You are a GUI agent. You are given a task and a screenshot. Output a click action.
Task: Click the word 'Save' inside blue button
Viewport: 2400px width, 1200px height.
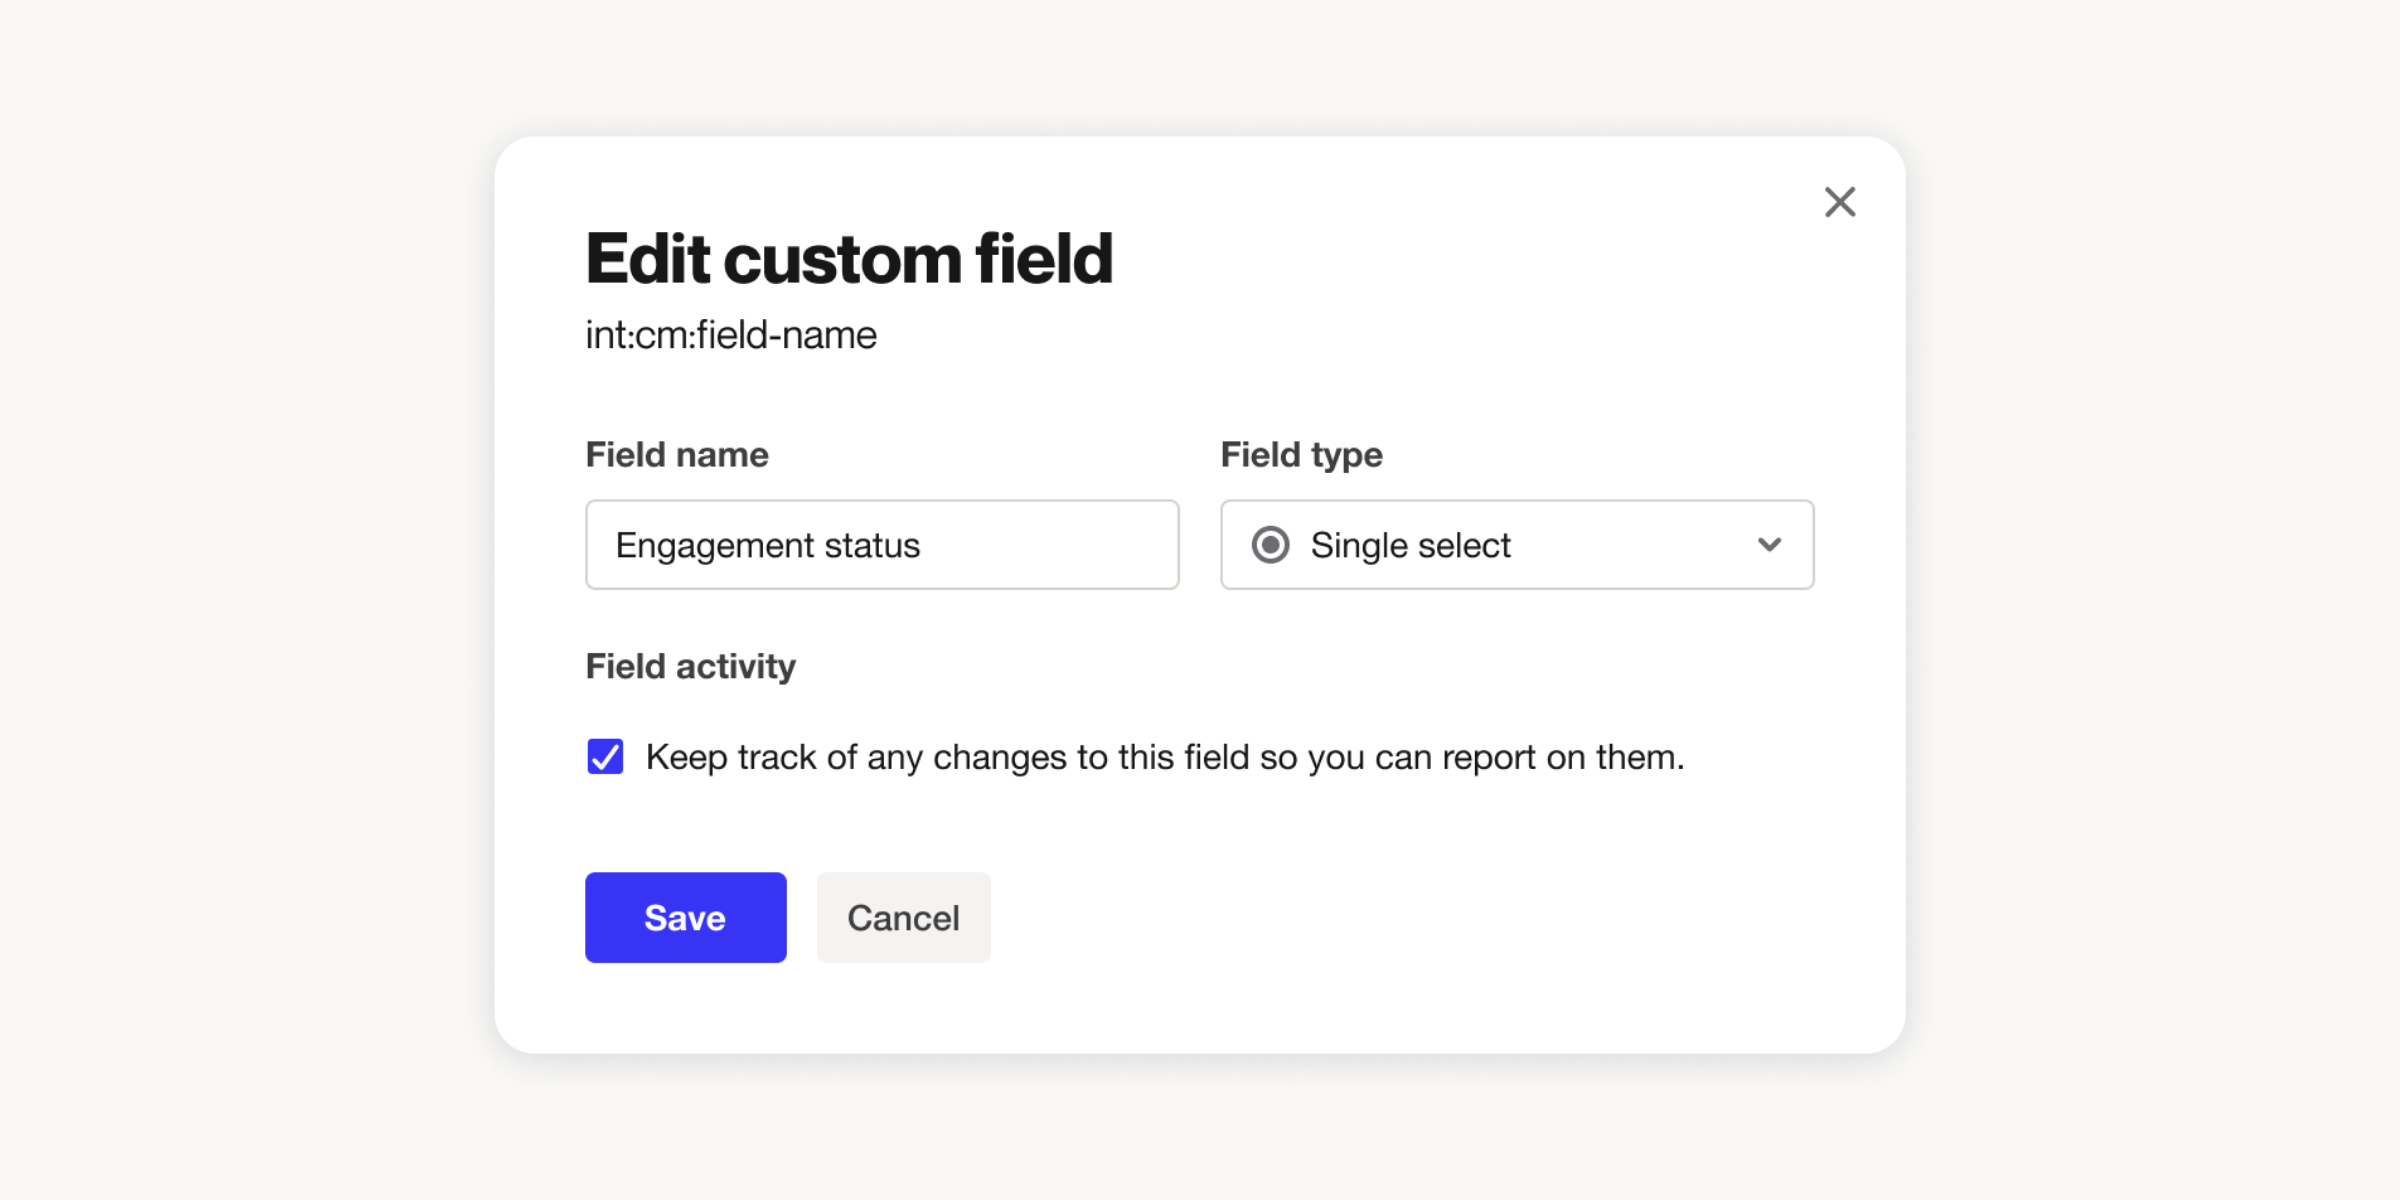point(685,918)
